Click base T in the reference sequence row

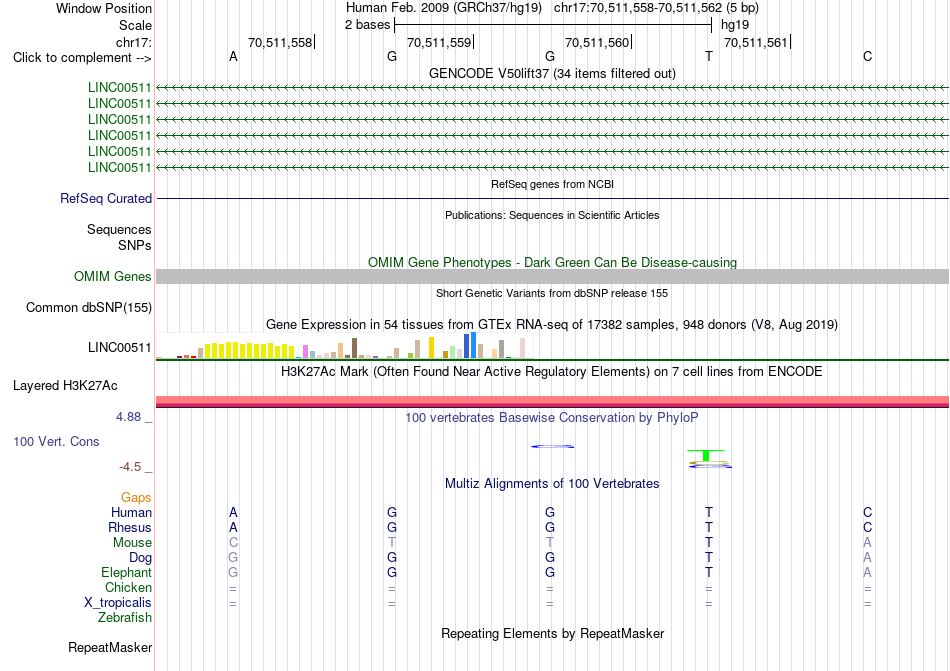708,56
